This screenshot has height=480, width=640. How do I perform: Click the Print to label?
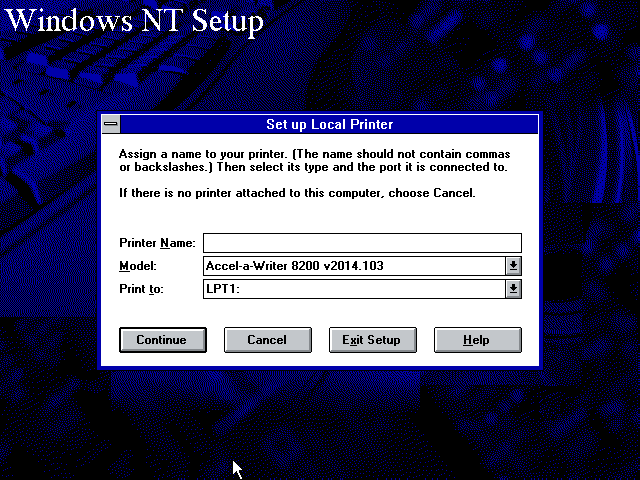pyautogui.click(x=141, y=289)
